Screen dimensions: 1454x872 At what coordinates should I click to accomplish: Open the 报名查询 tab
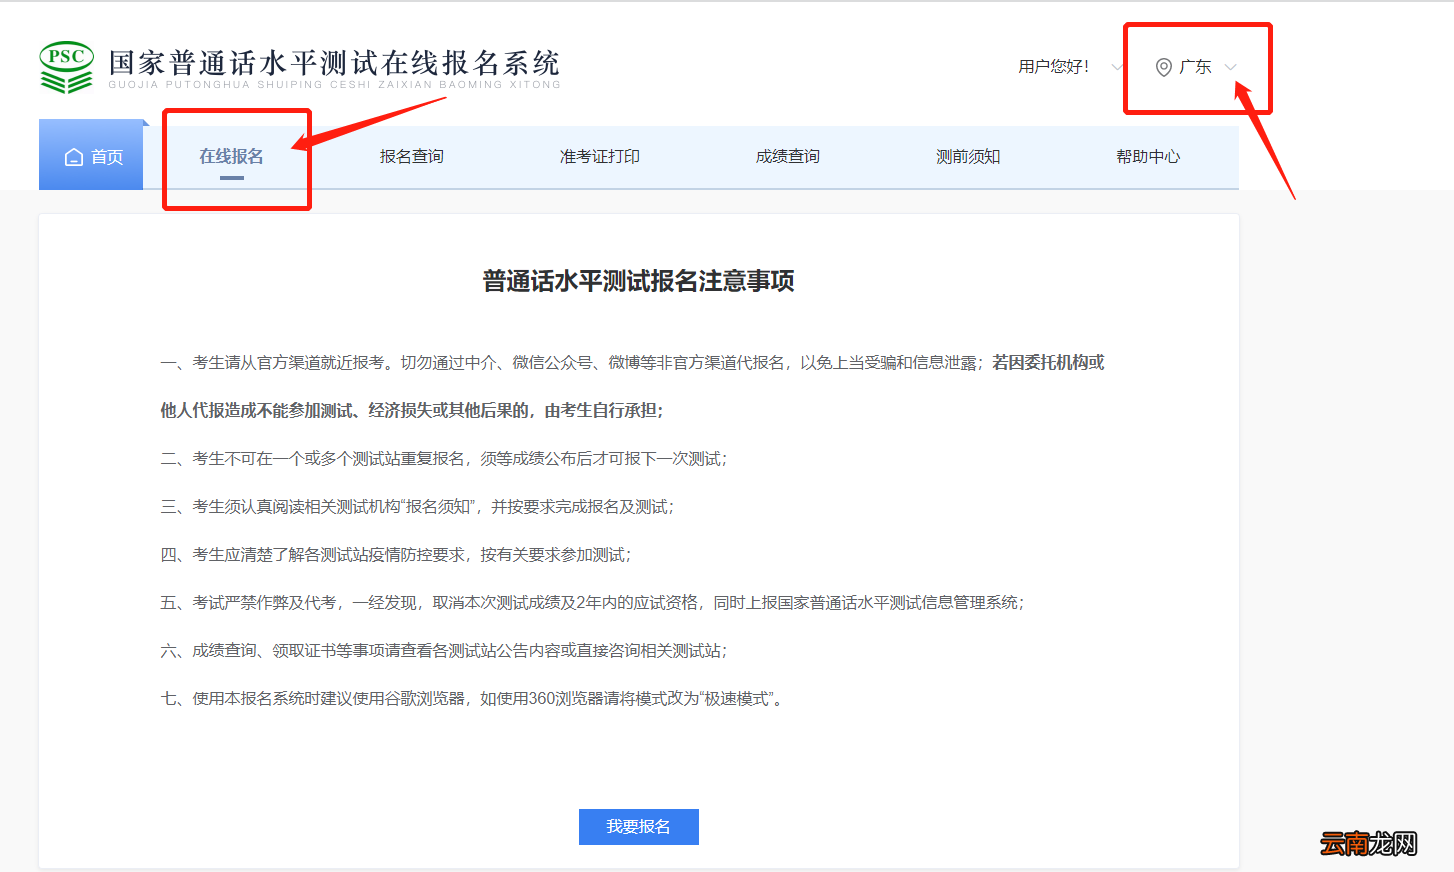tap(412, 157)
